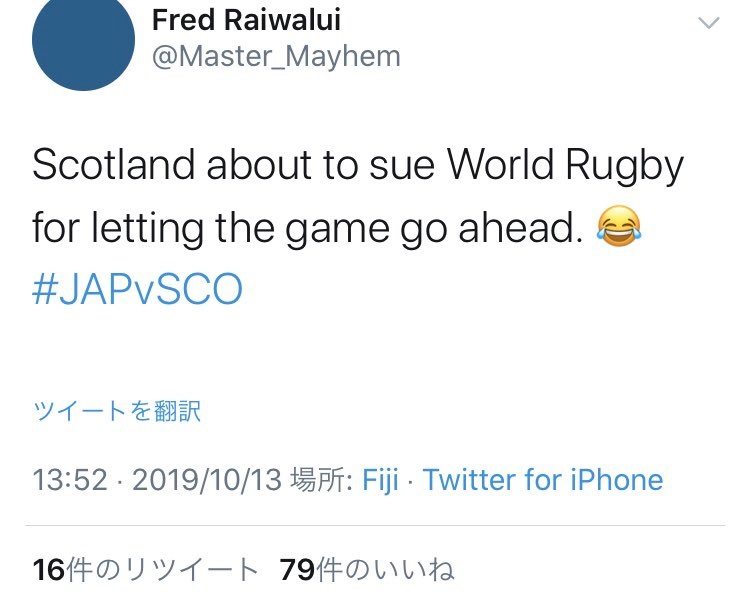Open the Twitter for iPhone source link
This screenshot has height=613, width=744.
[x=543, y=480]
